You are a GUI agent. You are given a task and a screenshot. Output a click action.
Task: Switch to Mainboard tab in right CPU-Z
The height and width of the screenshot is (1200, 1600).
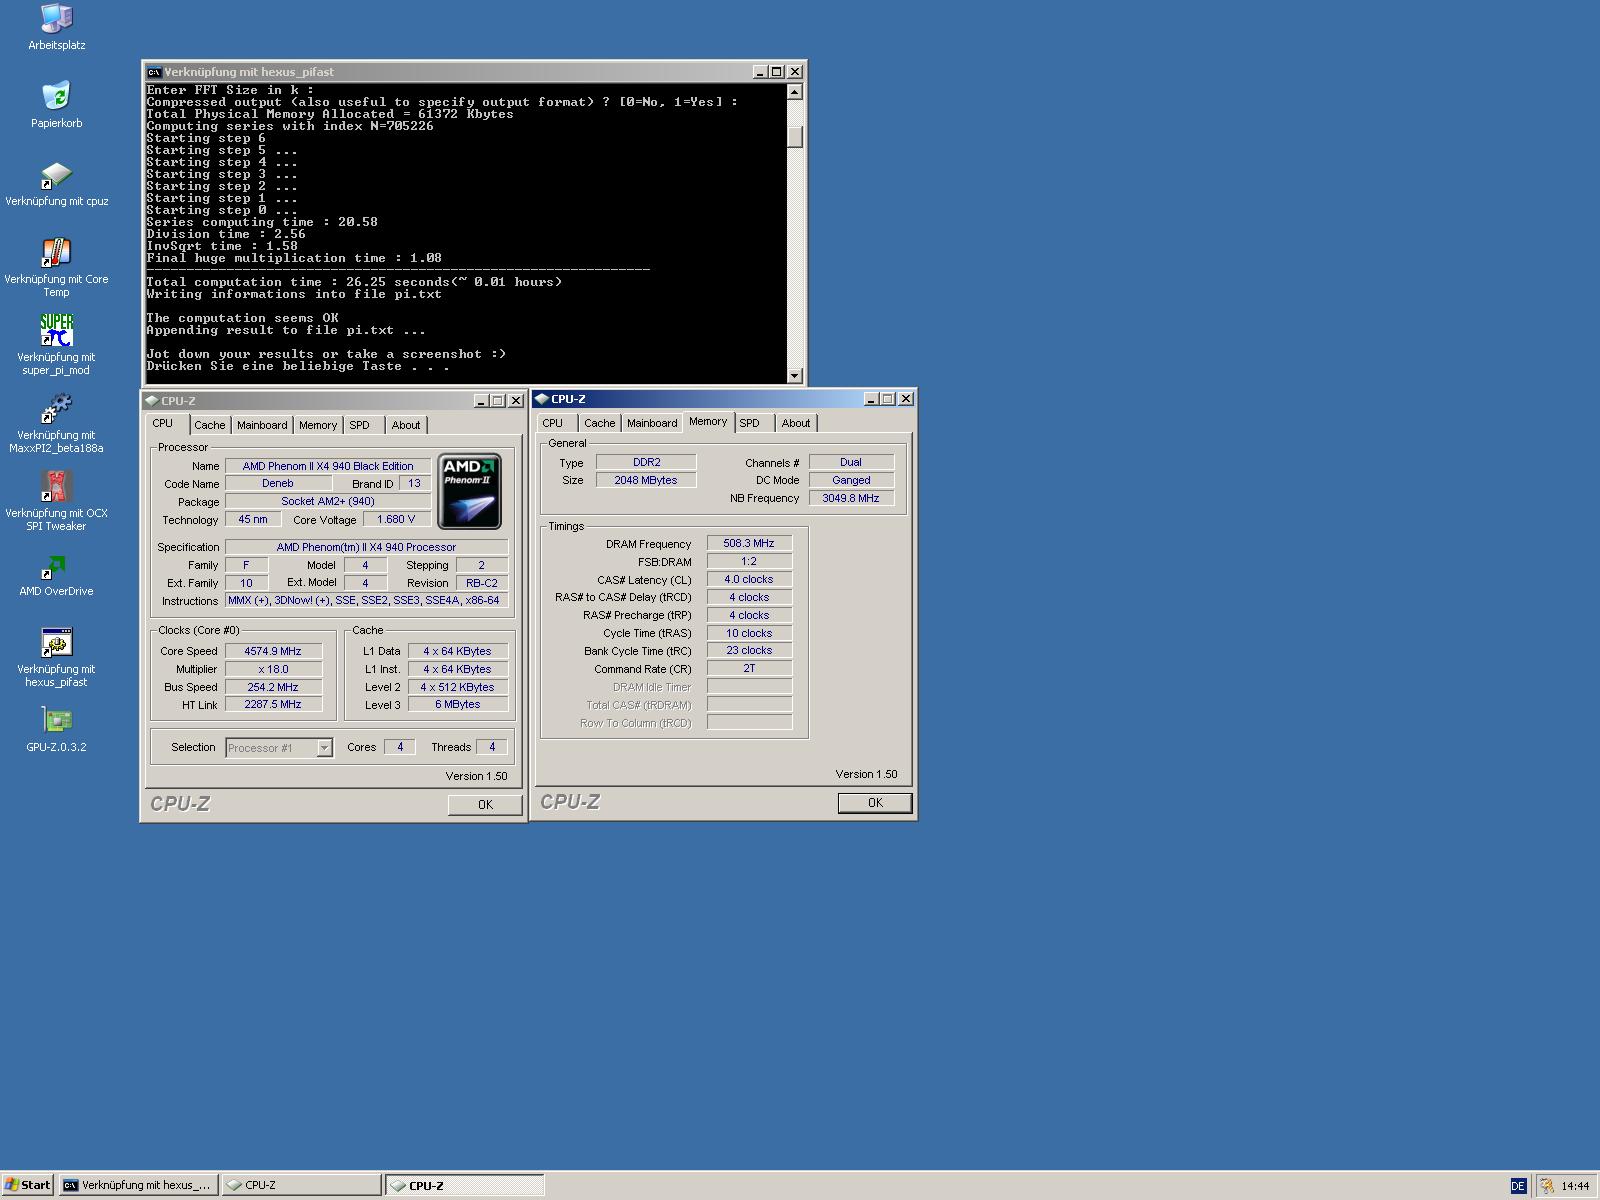pos(652,423)
